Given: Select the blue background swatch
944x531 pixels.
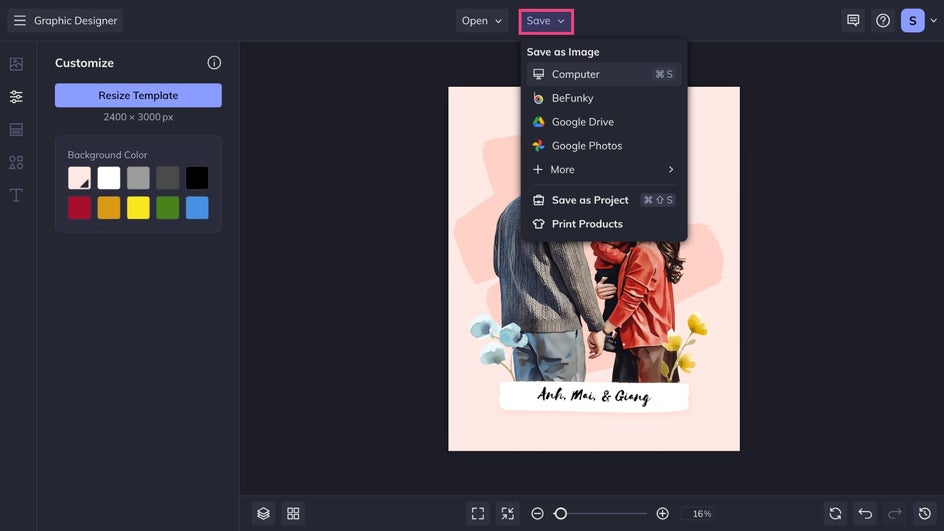Looking at the screenshot, I should tap(197, 208).
